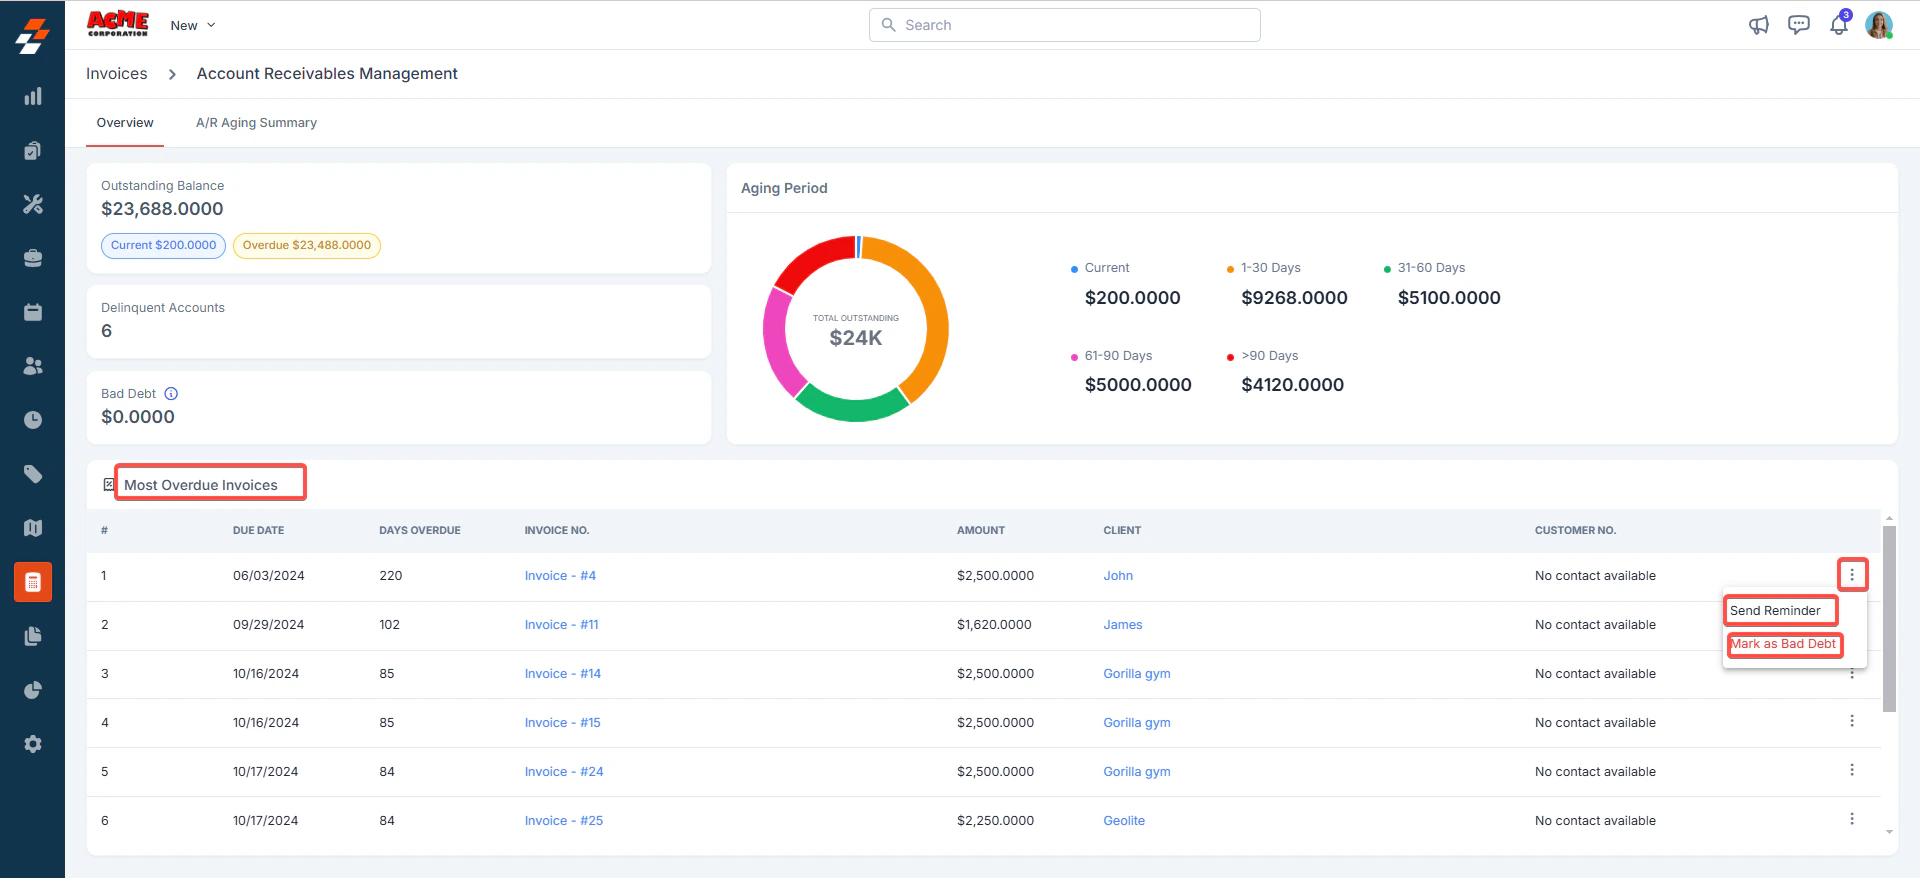1920x878 pixels.
Task: Open the three-dot menu for Invoice #24 row
Action: point(1852,770)
